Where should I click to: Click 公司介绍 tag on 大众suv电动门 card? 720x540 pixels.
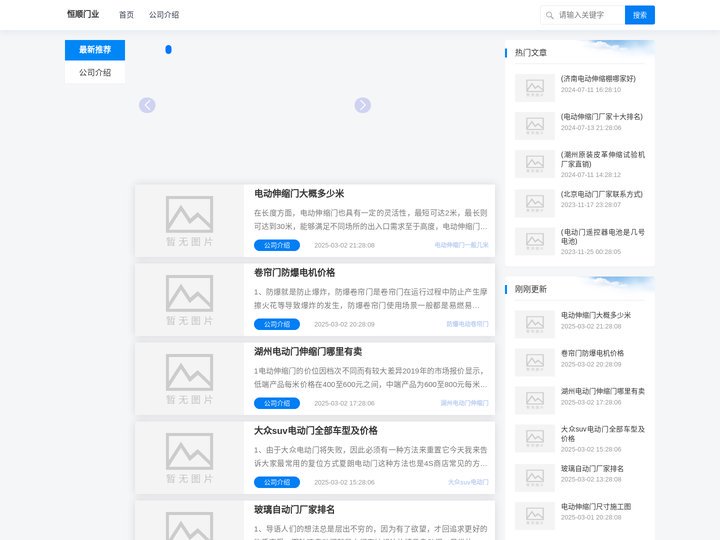(x=277, y=482)
